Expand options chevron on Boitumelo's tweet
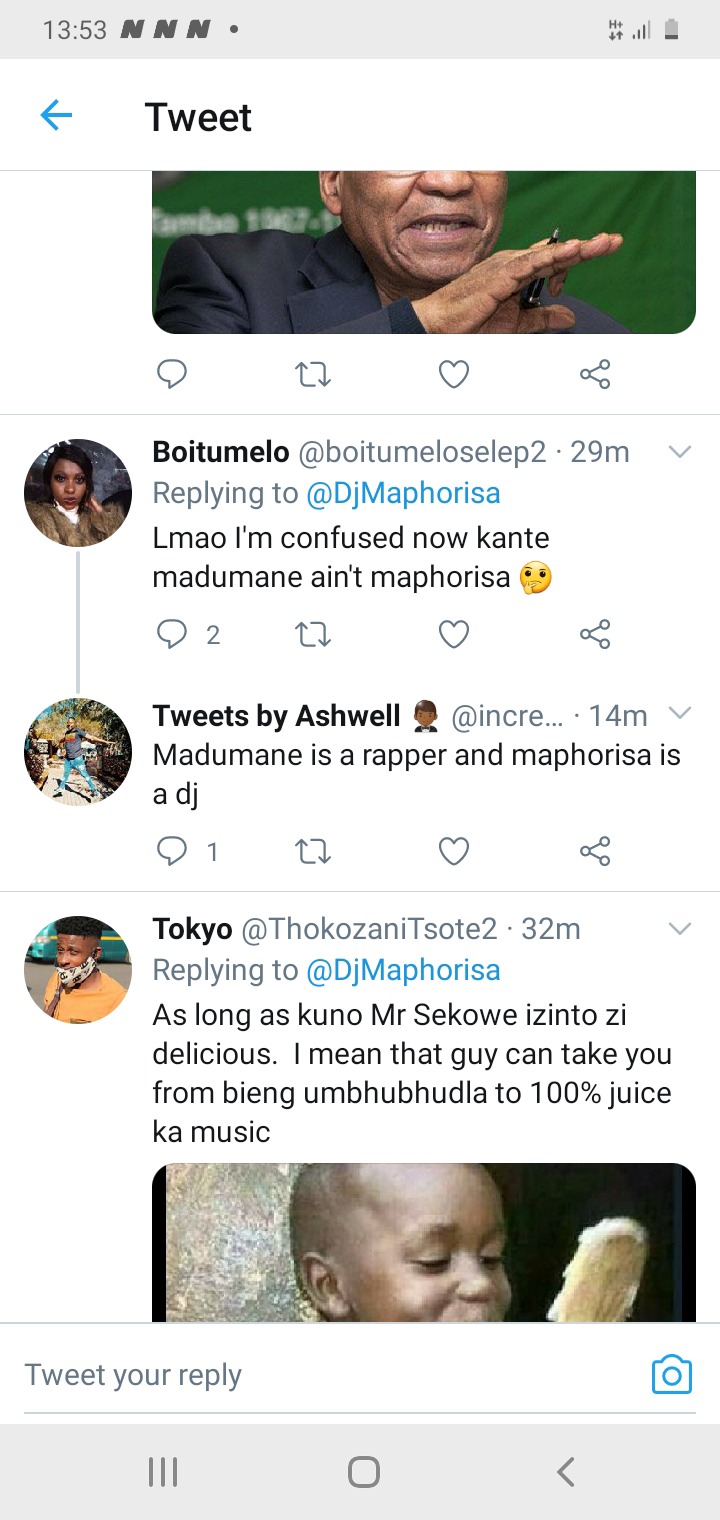This screenshot has height=1520, width=720. point(680,452)
